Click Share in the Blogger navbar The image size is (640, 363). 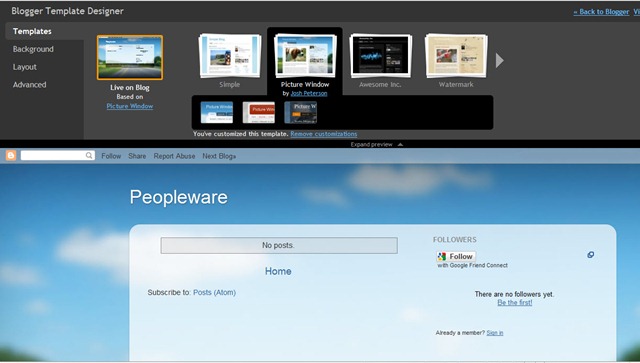click(x=137, y=156)
